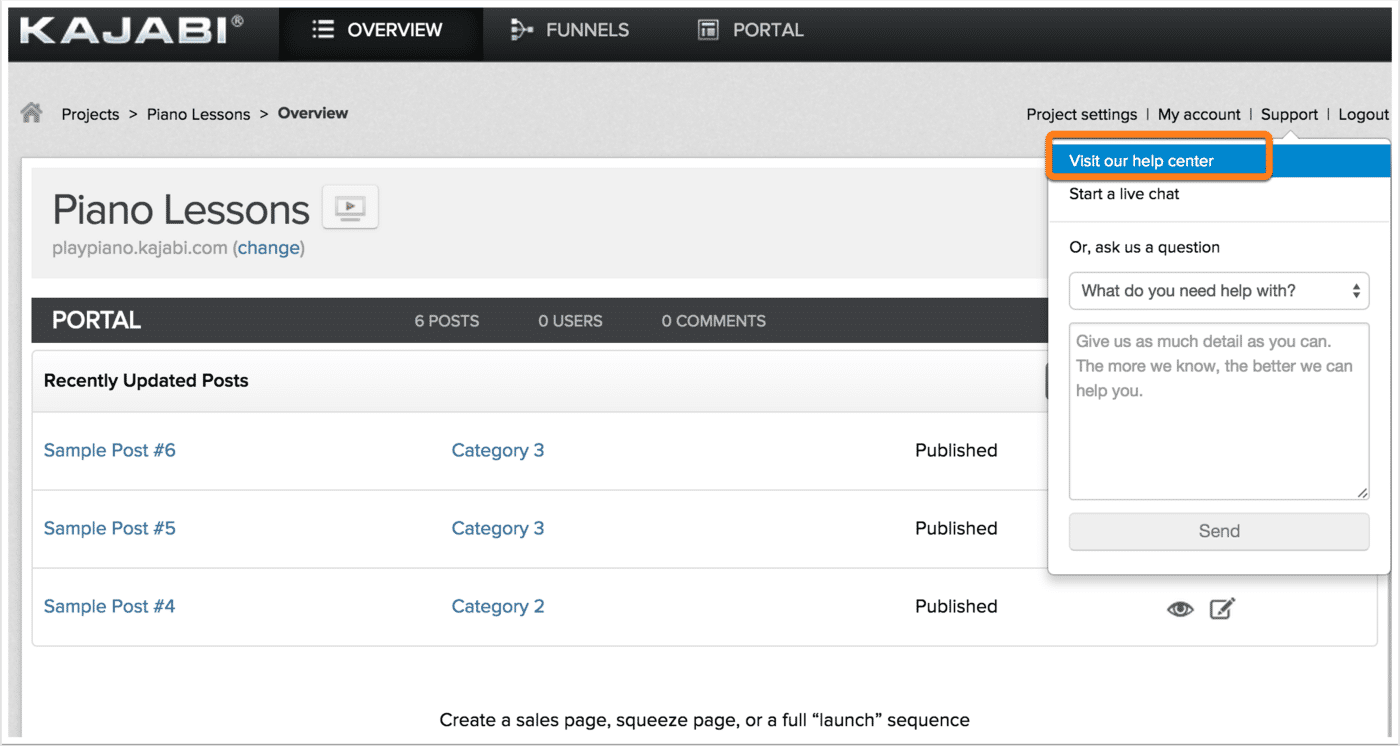Click the Send button
The height and width of the screenshot is (746, 1400).
(x=1219, y=531)
